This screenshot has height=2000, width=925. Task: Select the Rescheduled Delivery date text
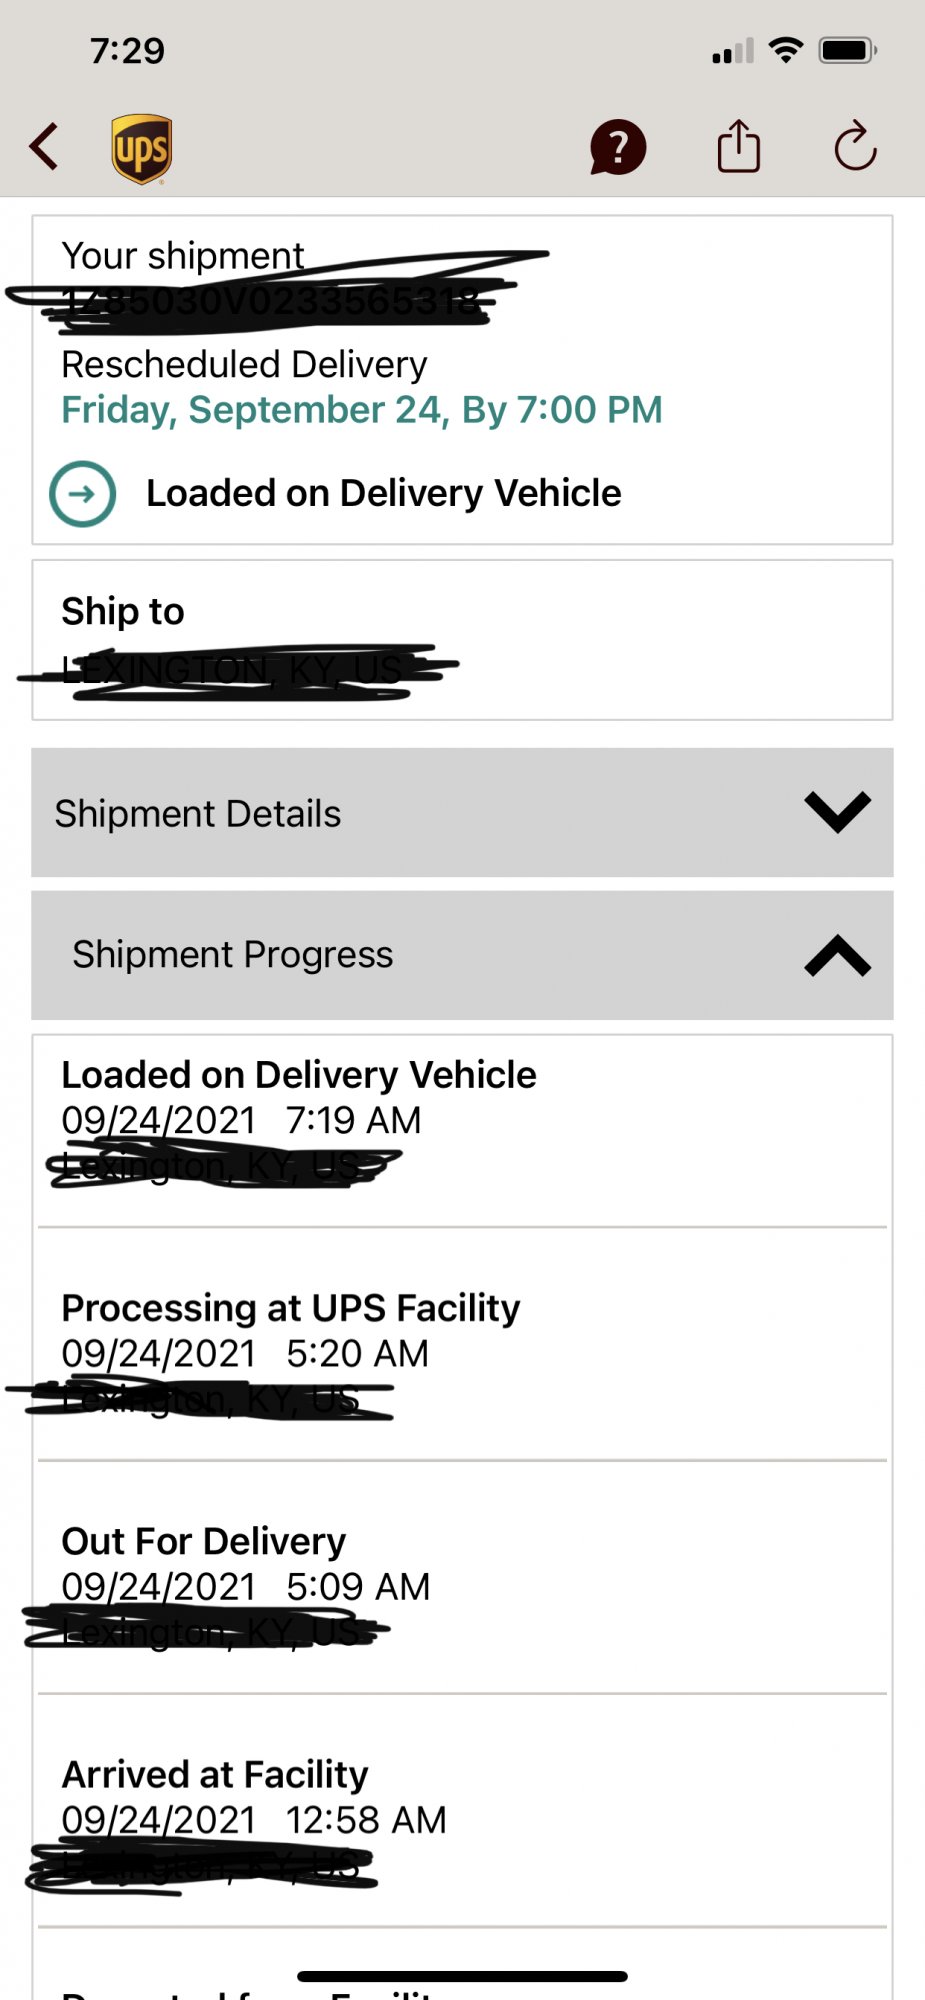coord(362,410)
